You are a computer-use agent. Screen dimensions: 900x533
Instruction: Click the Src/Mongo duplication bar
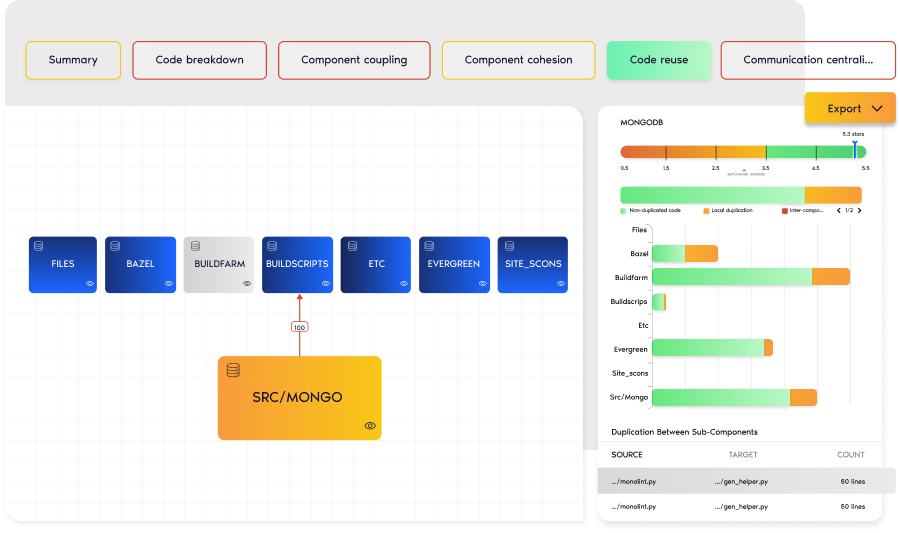734,397
